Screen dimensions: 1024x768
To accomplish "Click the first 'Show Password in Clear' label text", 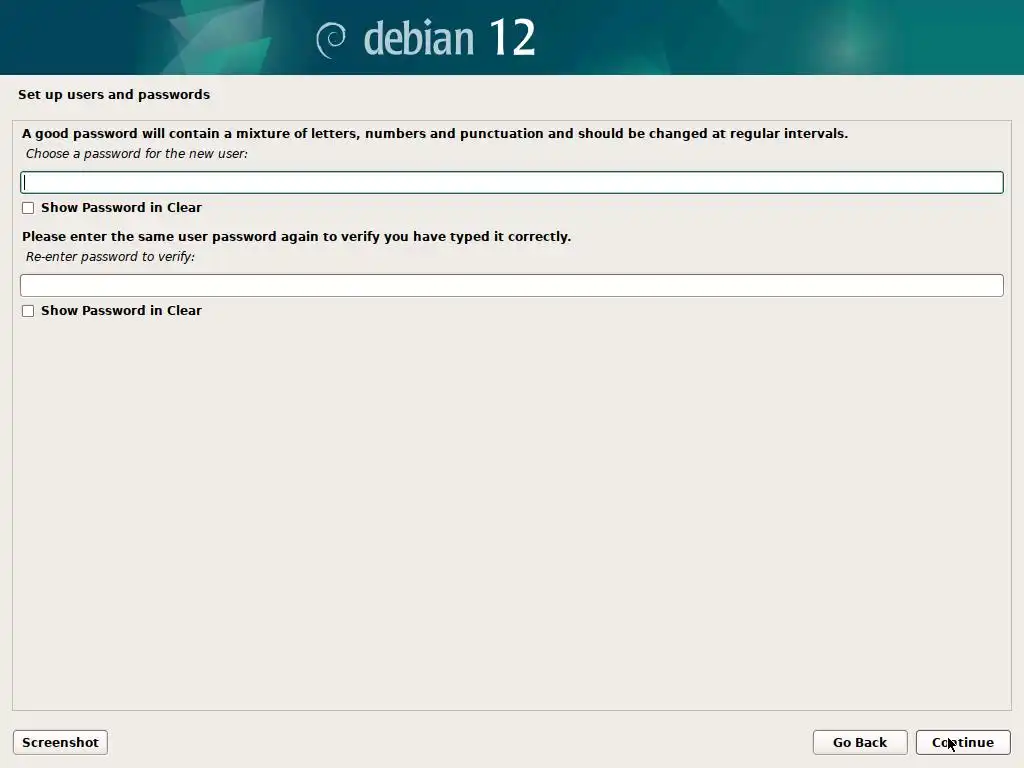I will tap(121, 207).
